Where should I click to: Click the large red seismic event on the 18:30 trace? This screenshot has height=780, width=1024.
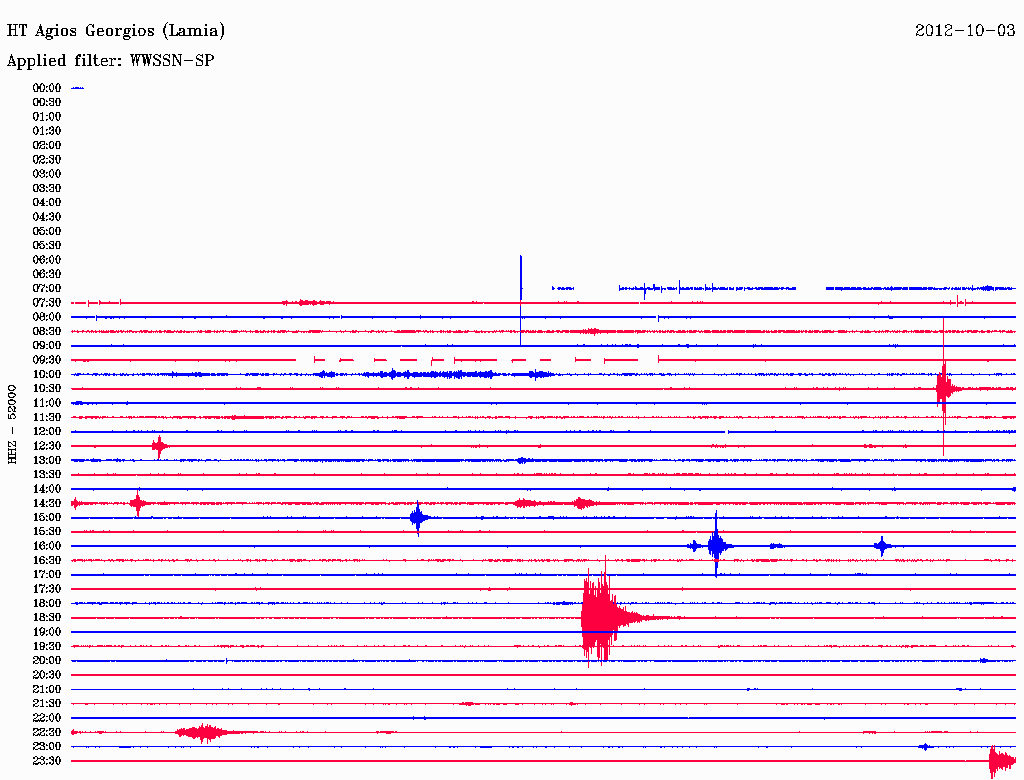602,617
